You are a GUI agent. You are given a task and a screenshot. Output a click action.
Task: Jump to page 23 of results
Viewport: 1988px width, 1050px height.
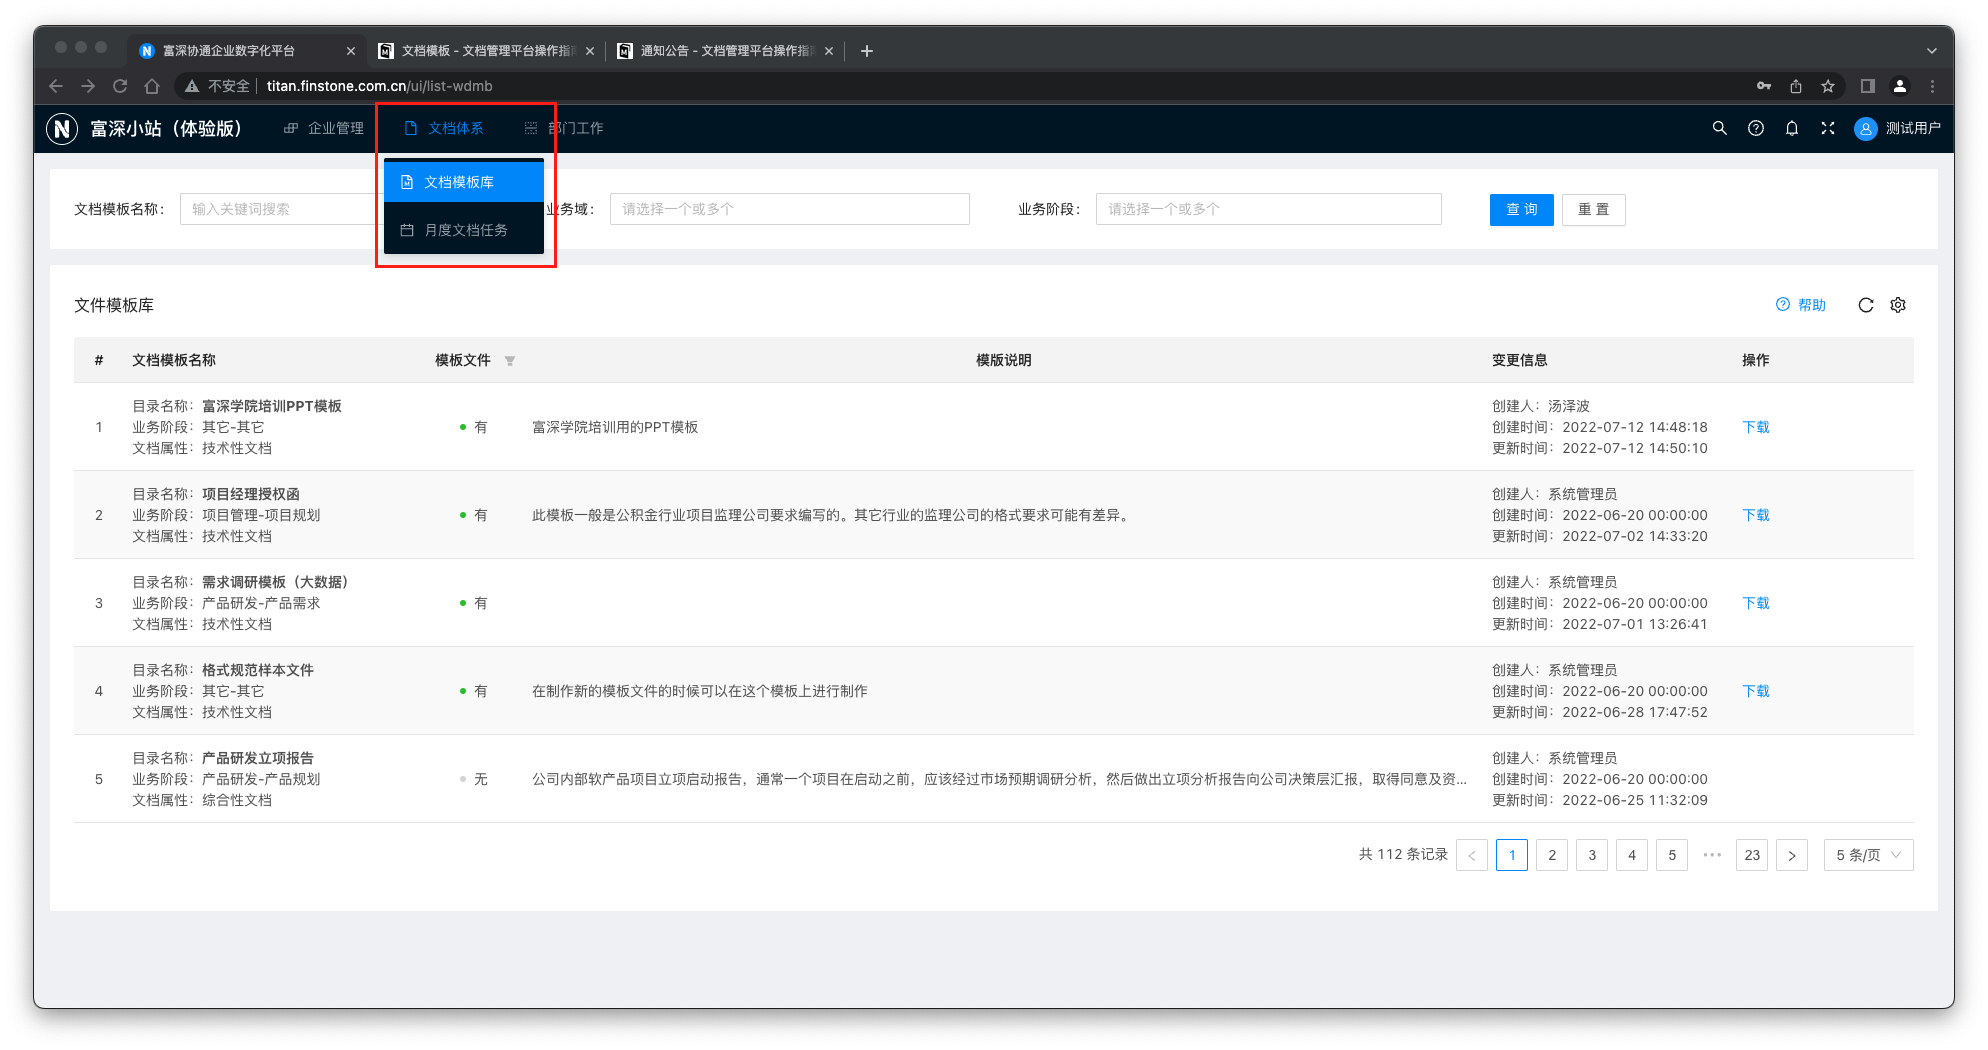pyautogui.click(x=1752, y=855)
